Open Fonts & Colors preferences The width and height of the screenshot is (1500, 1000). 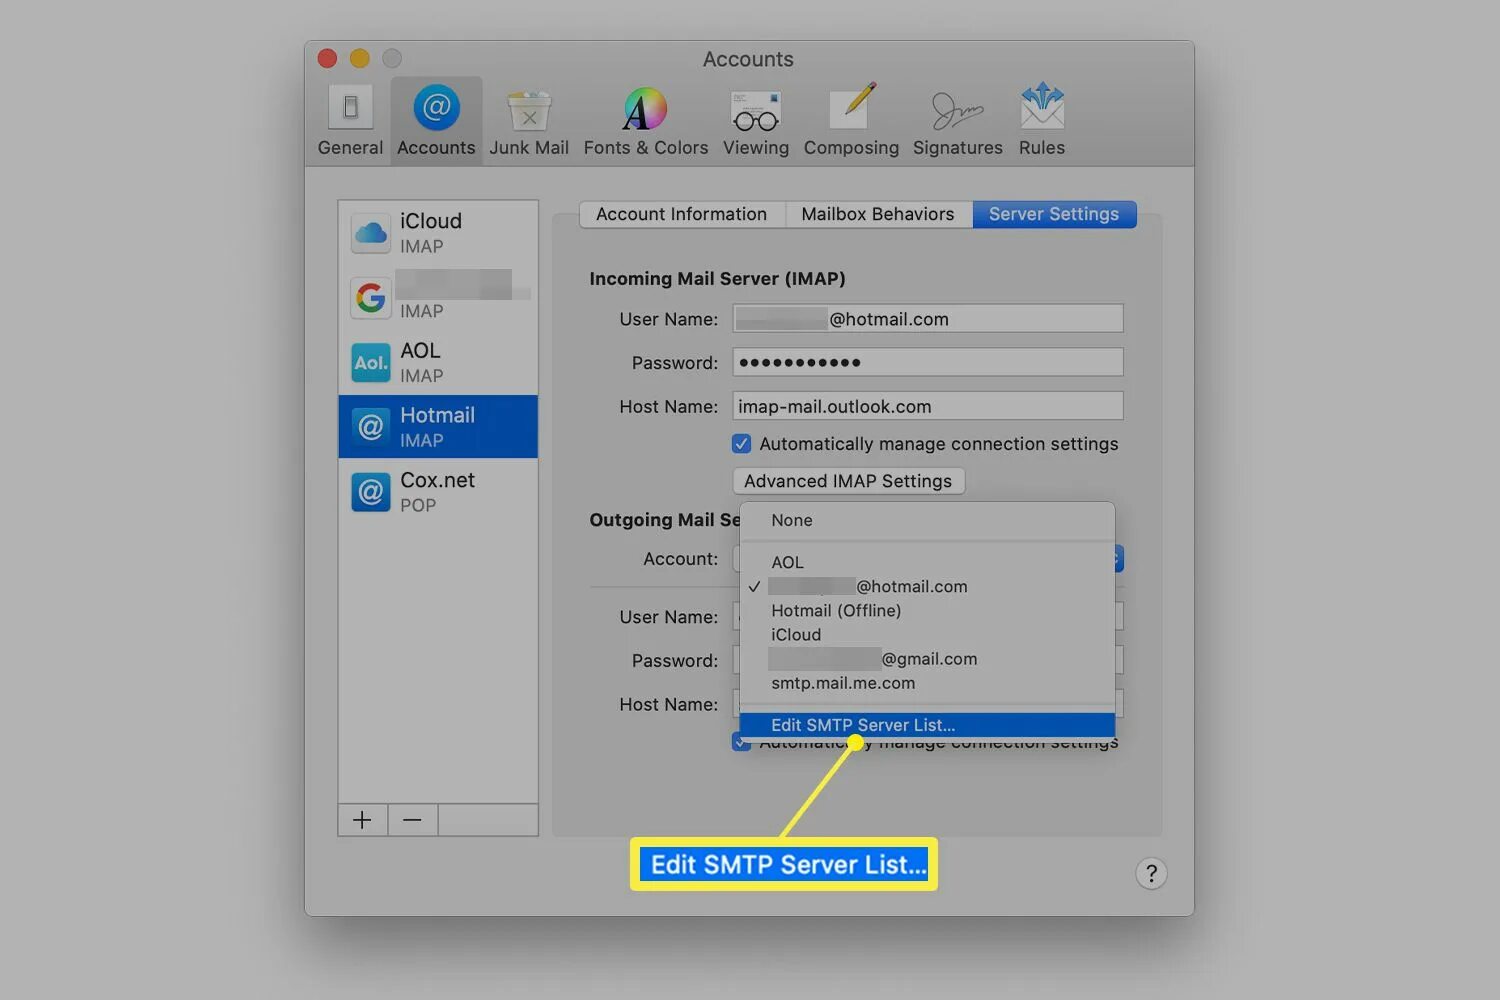point(645,120)
